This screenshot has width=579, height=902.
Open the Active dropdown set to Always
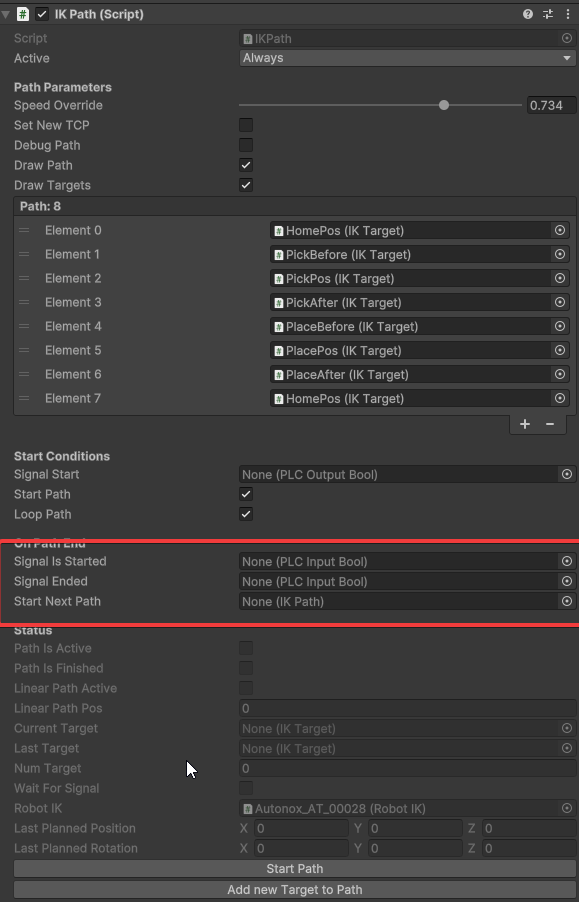coord(408,58)
